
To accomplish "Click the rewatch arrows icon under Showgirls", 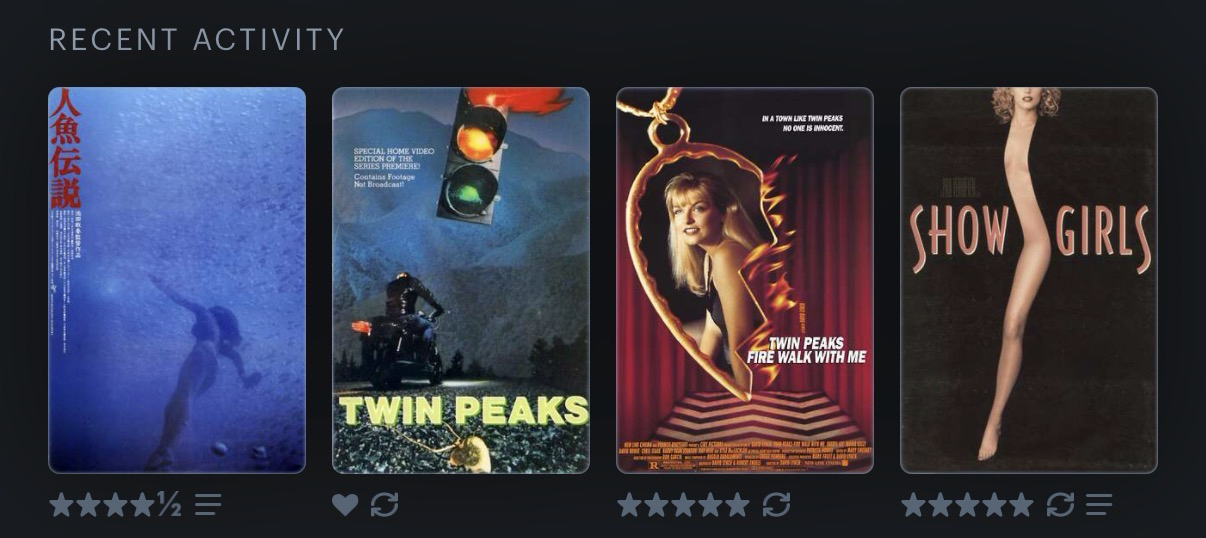I will point(1061,505).
